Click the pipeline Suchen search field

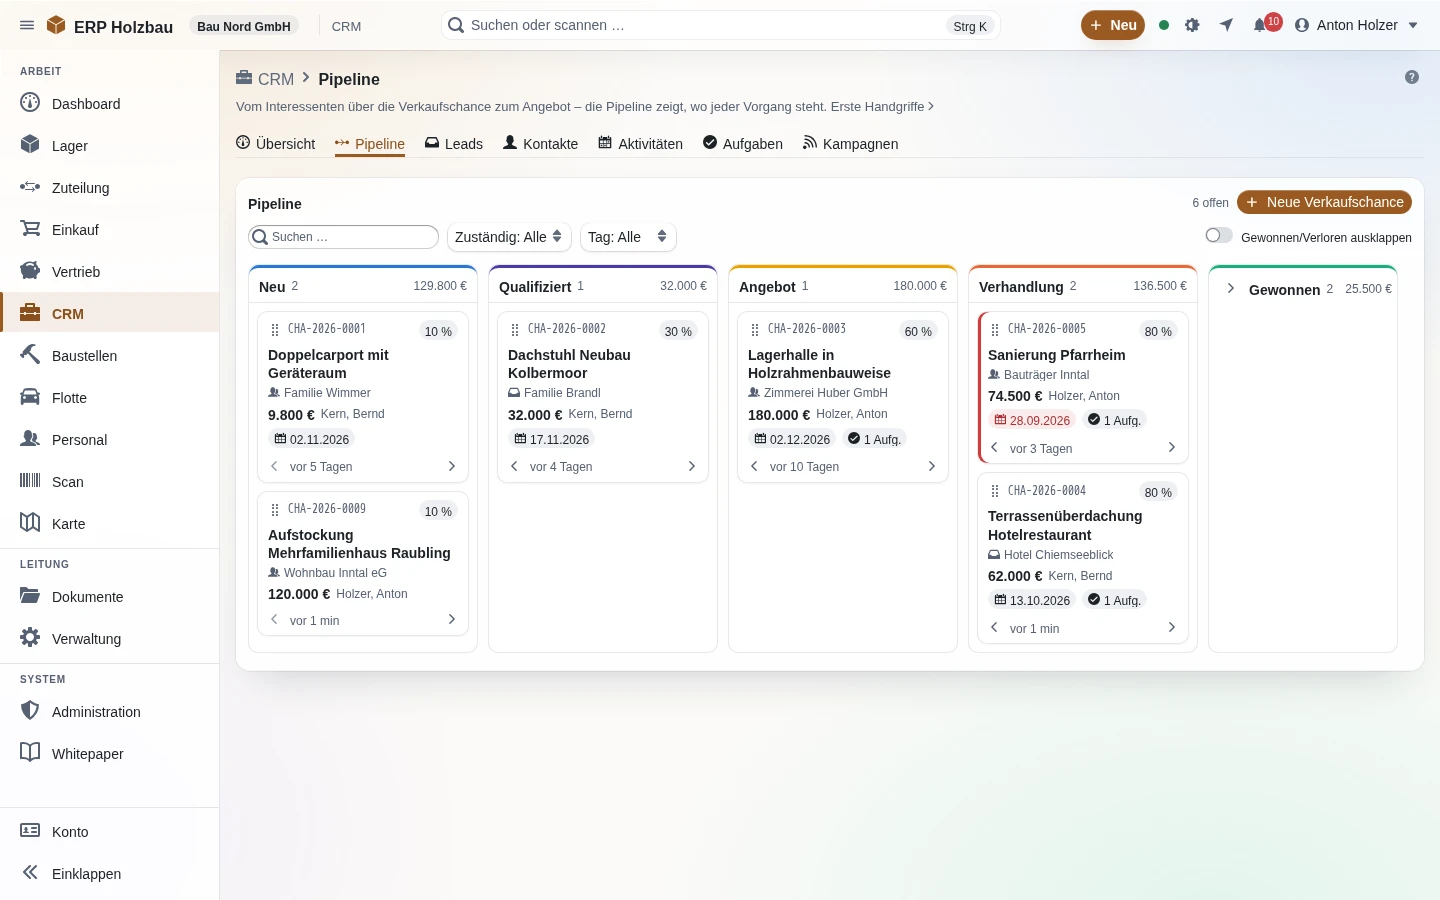pos(343,237)
